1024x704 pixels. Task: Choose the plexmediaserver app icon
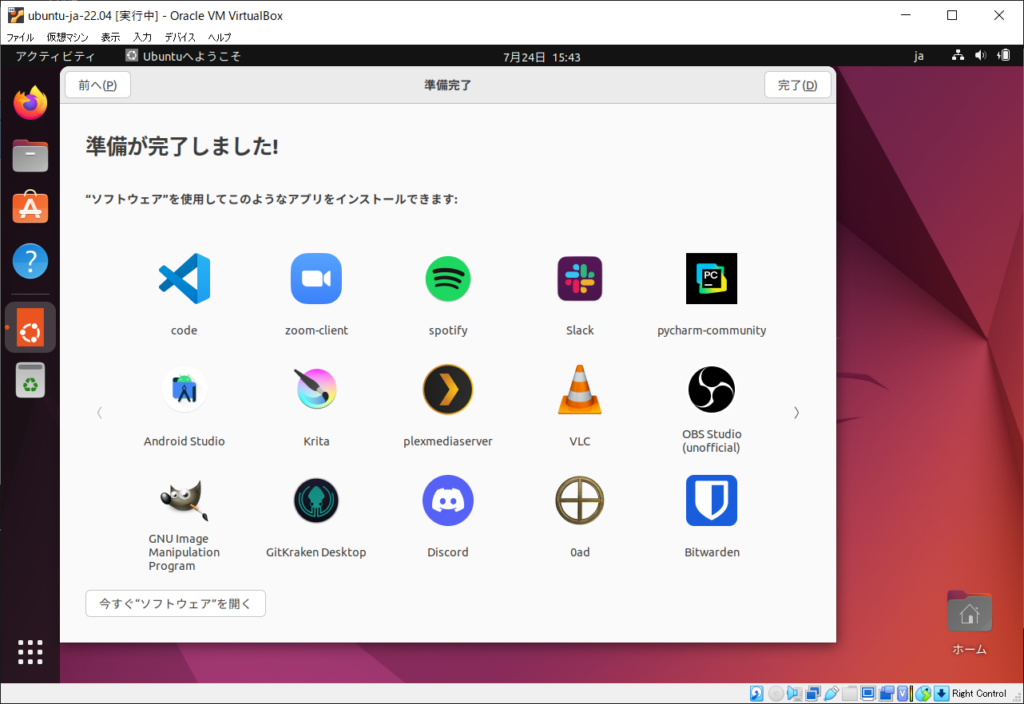pos(448,389)
